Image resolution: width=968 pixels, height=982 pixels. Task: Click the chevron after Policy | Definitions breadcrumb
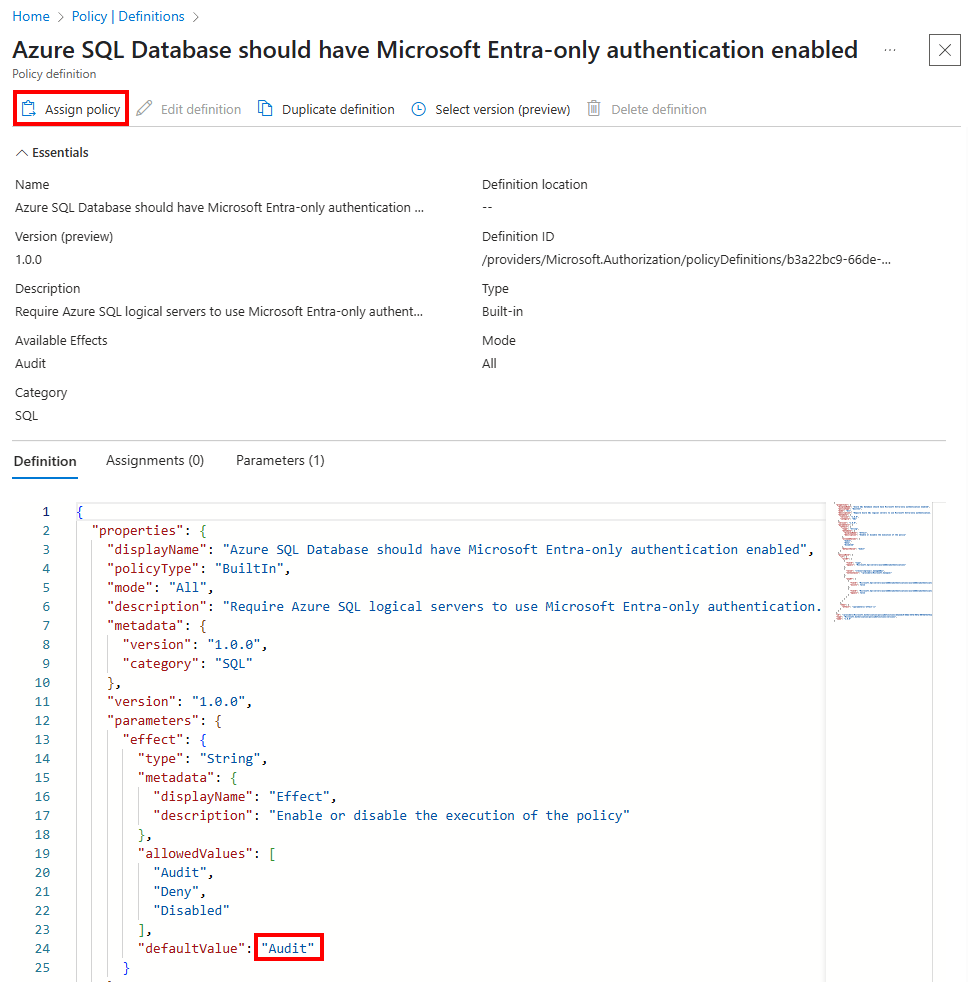pos(195,16)
